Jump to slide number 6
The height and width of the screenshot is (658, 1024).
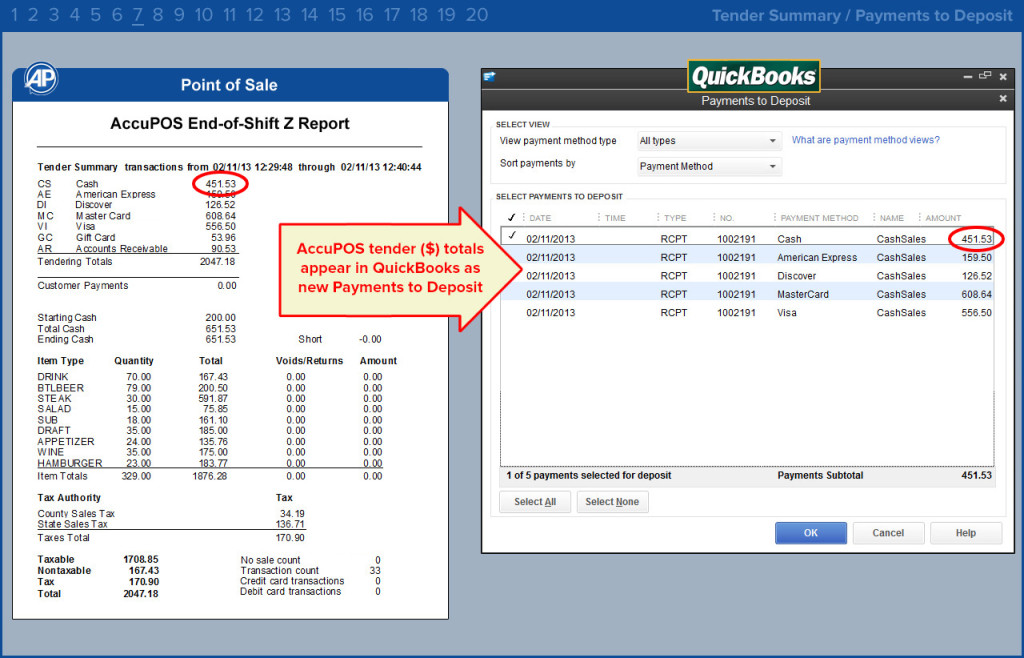tap(117, 15)
